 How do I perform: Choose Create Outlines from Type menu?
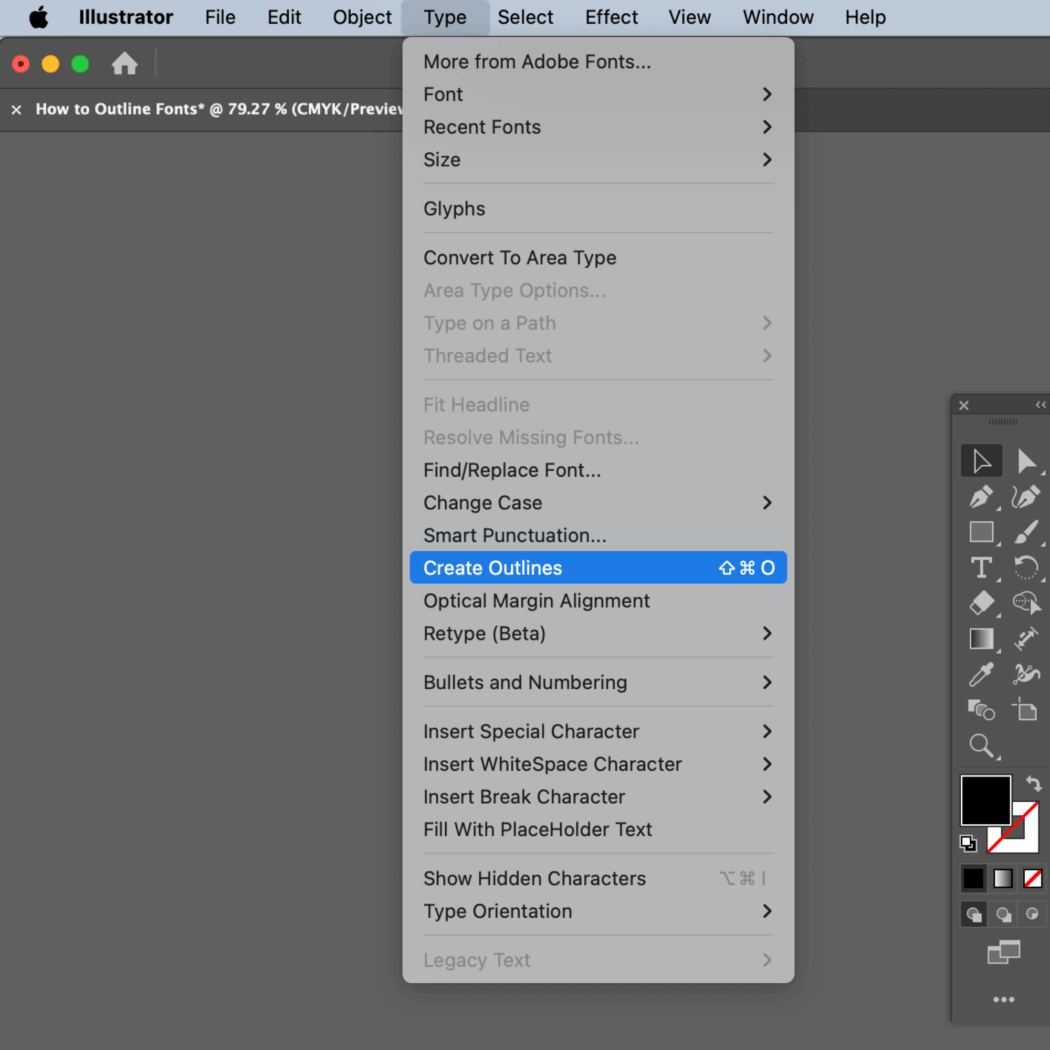click(598, 568)
